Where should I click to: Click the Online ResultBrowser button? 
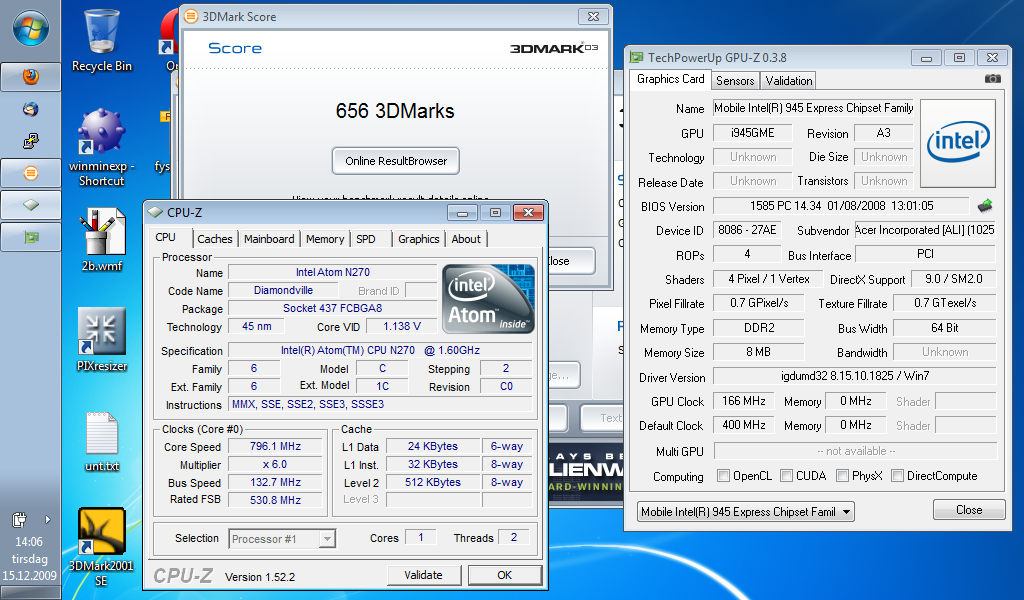point(396,161)
